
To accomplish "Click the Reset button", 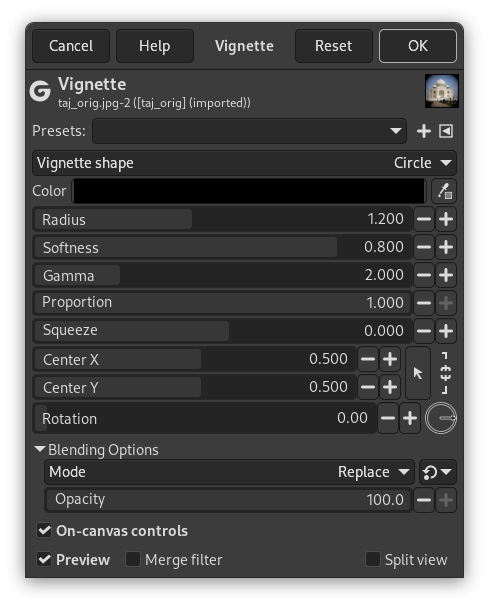I will (334, 46).
